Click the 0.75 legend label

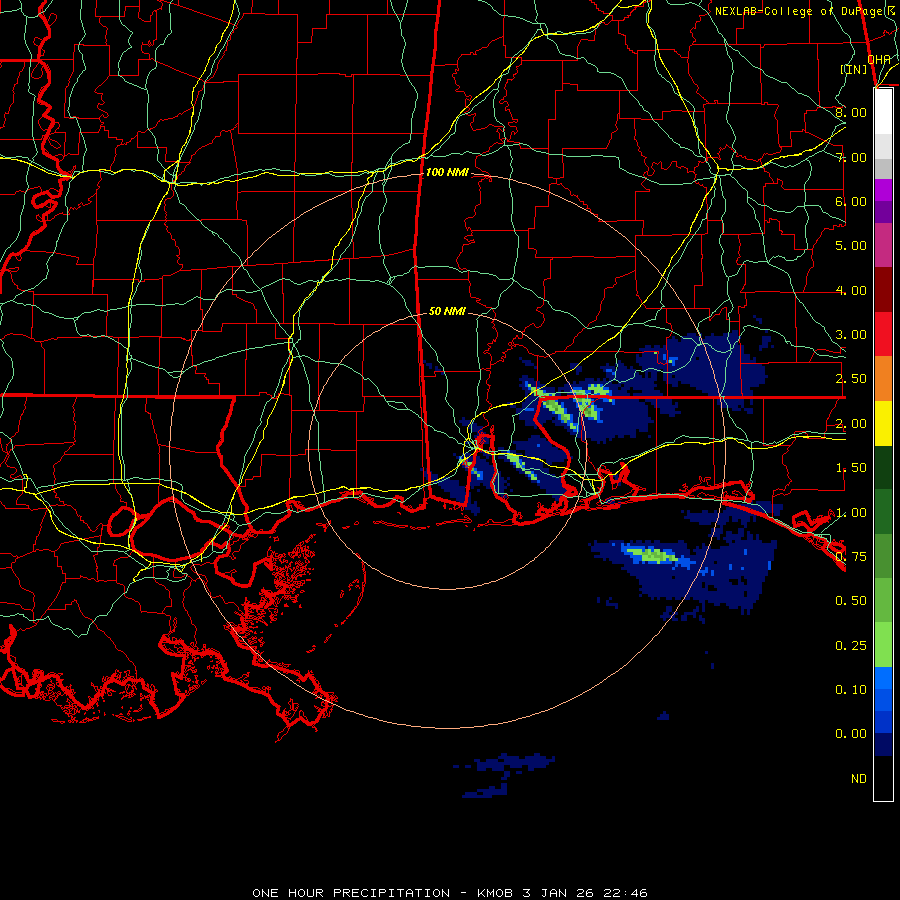coord(851,557)
